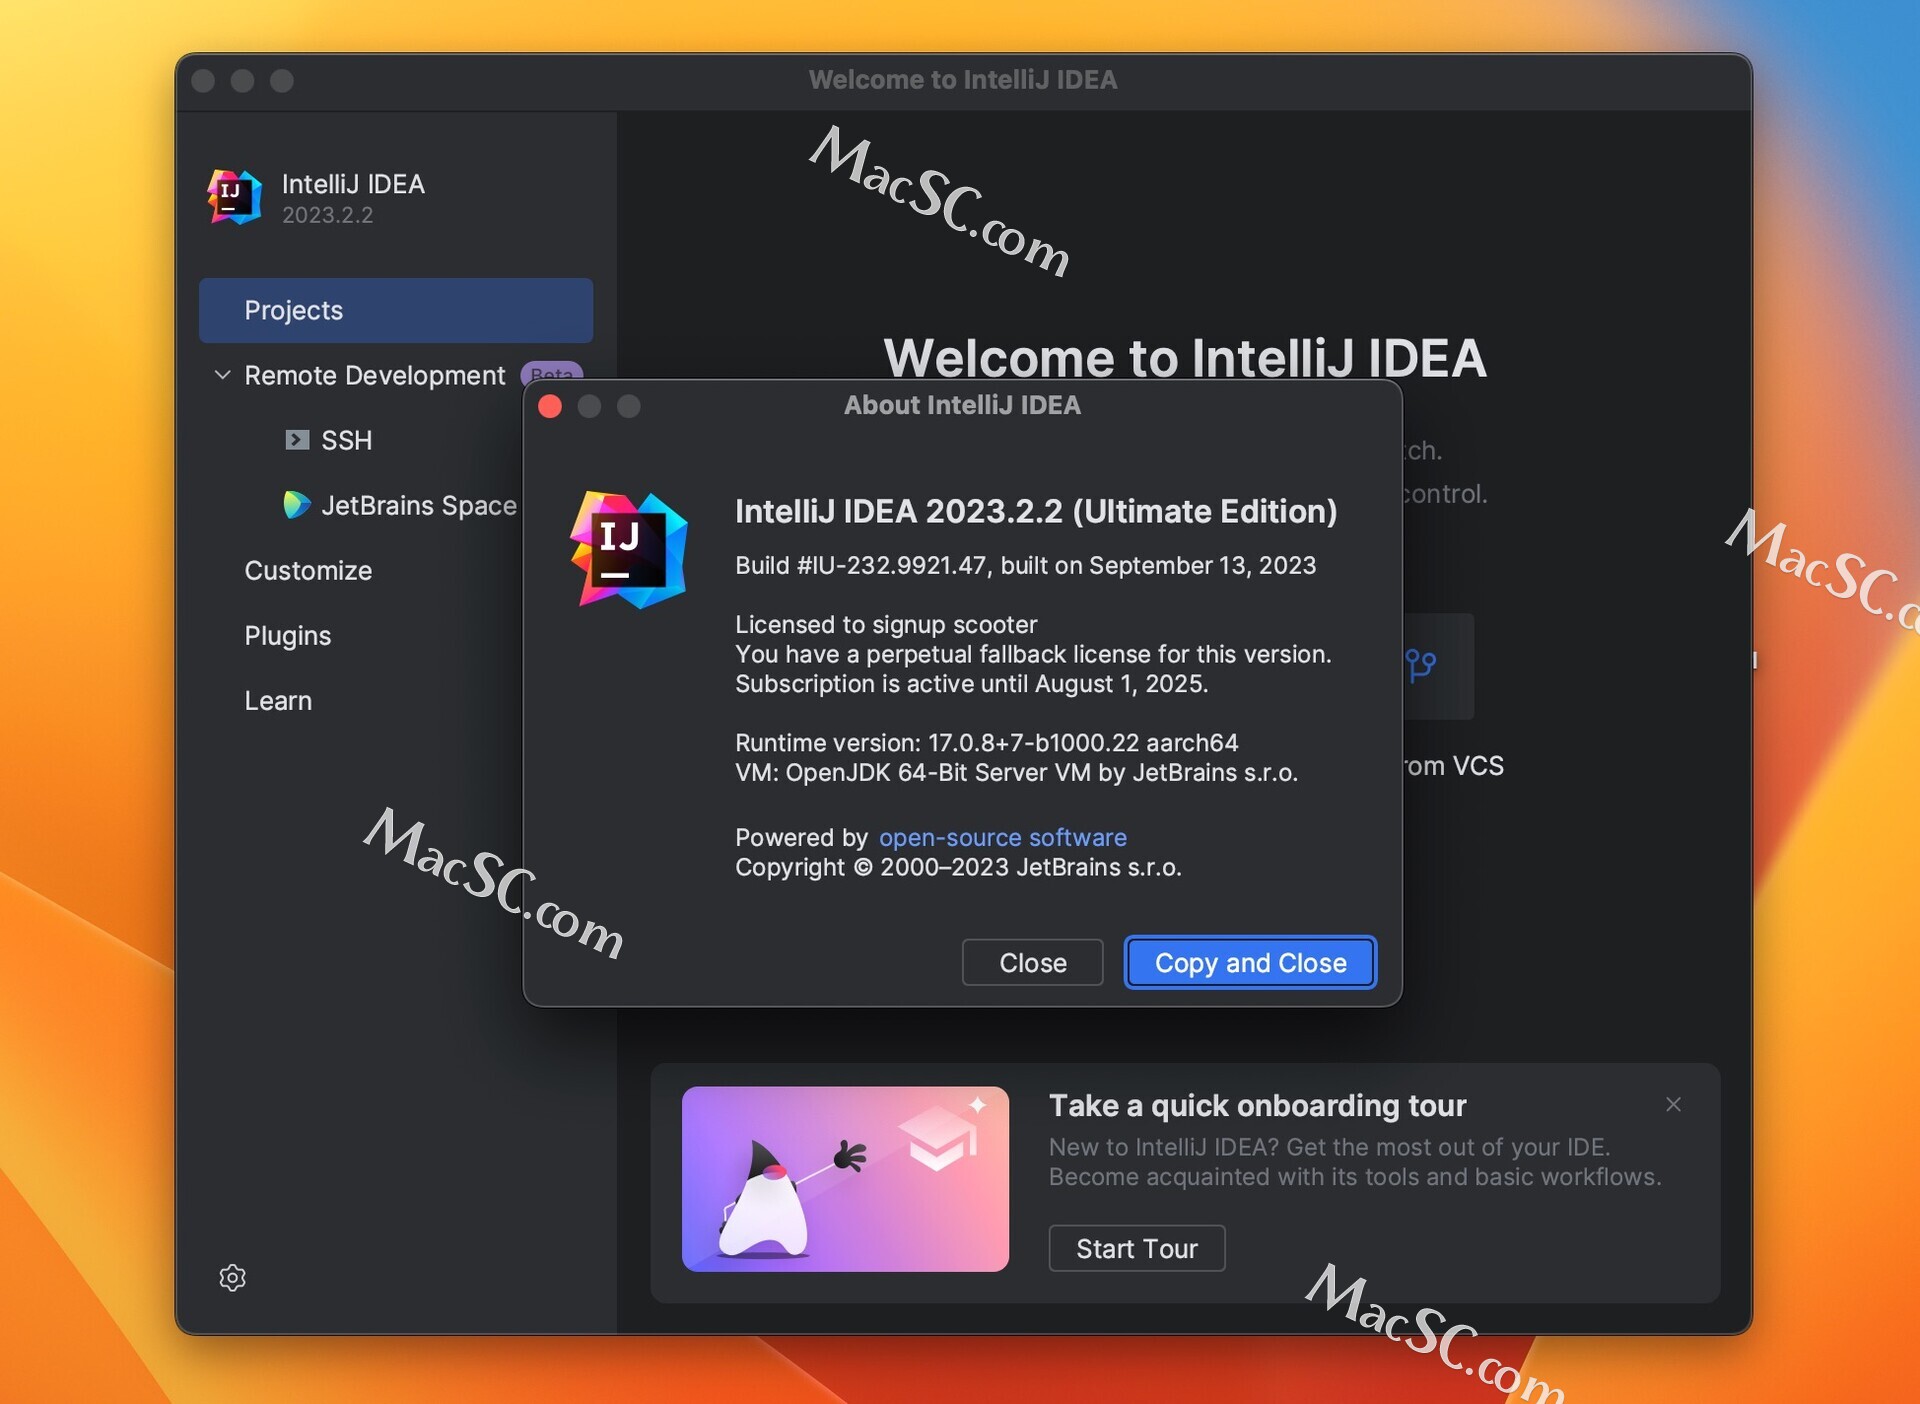1920x1404 pixels.
Task: Click the JetBrains Space logo icon
Action: [x=296, y=505]
